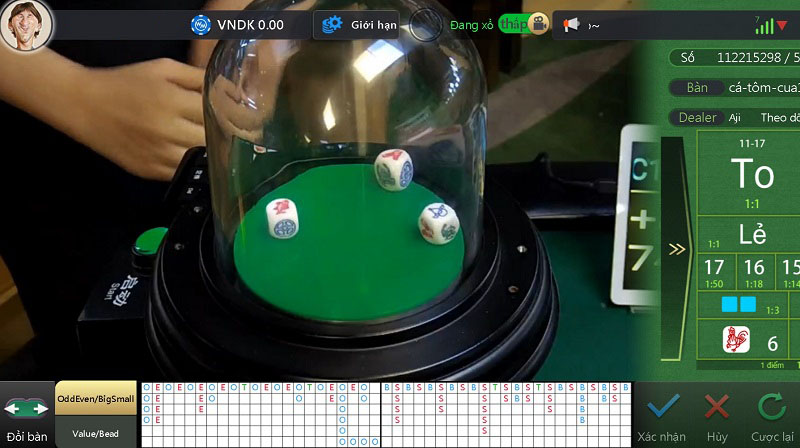Image resolution: width=800 pixels, height=448 pixels.
Task: Expand the red dropdown arrow at top right
Action: click(782, 25)
